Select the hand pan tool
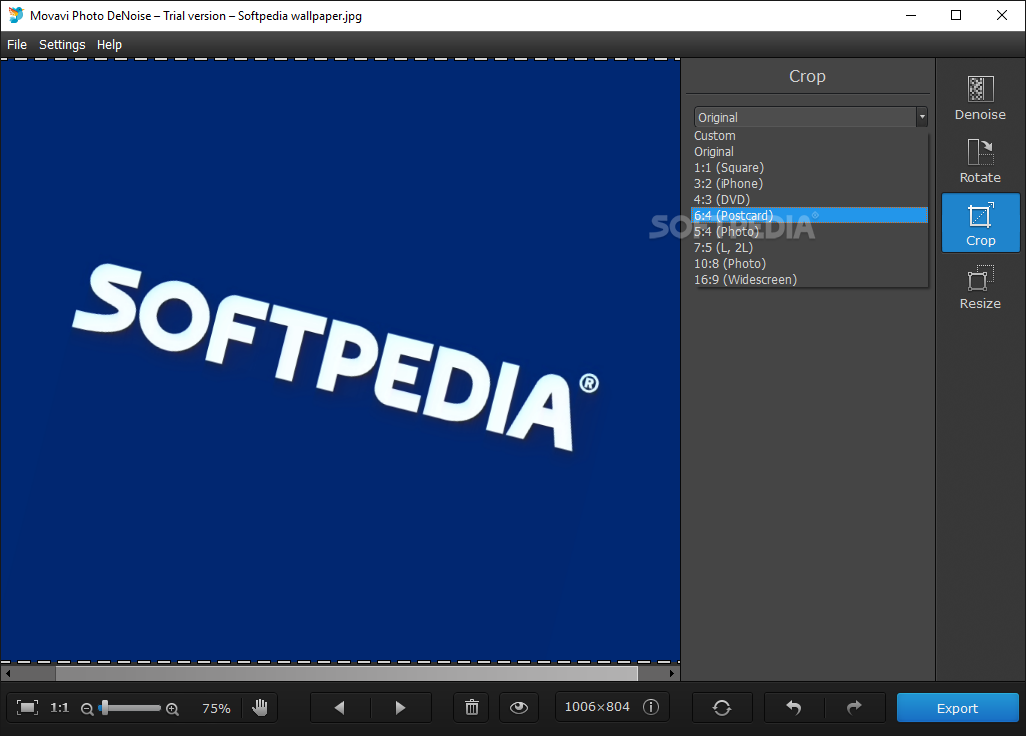 [x=260, y=707]
